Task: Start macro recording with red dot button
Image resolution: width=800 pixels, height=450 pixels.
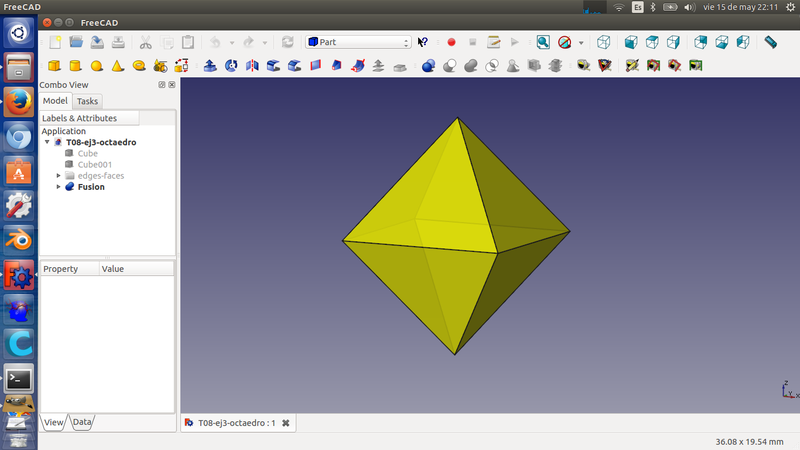Action: coord(451,42)
